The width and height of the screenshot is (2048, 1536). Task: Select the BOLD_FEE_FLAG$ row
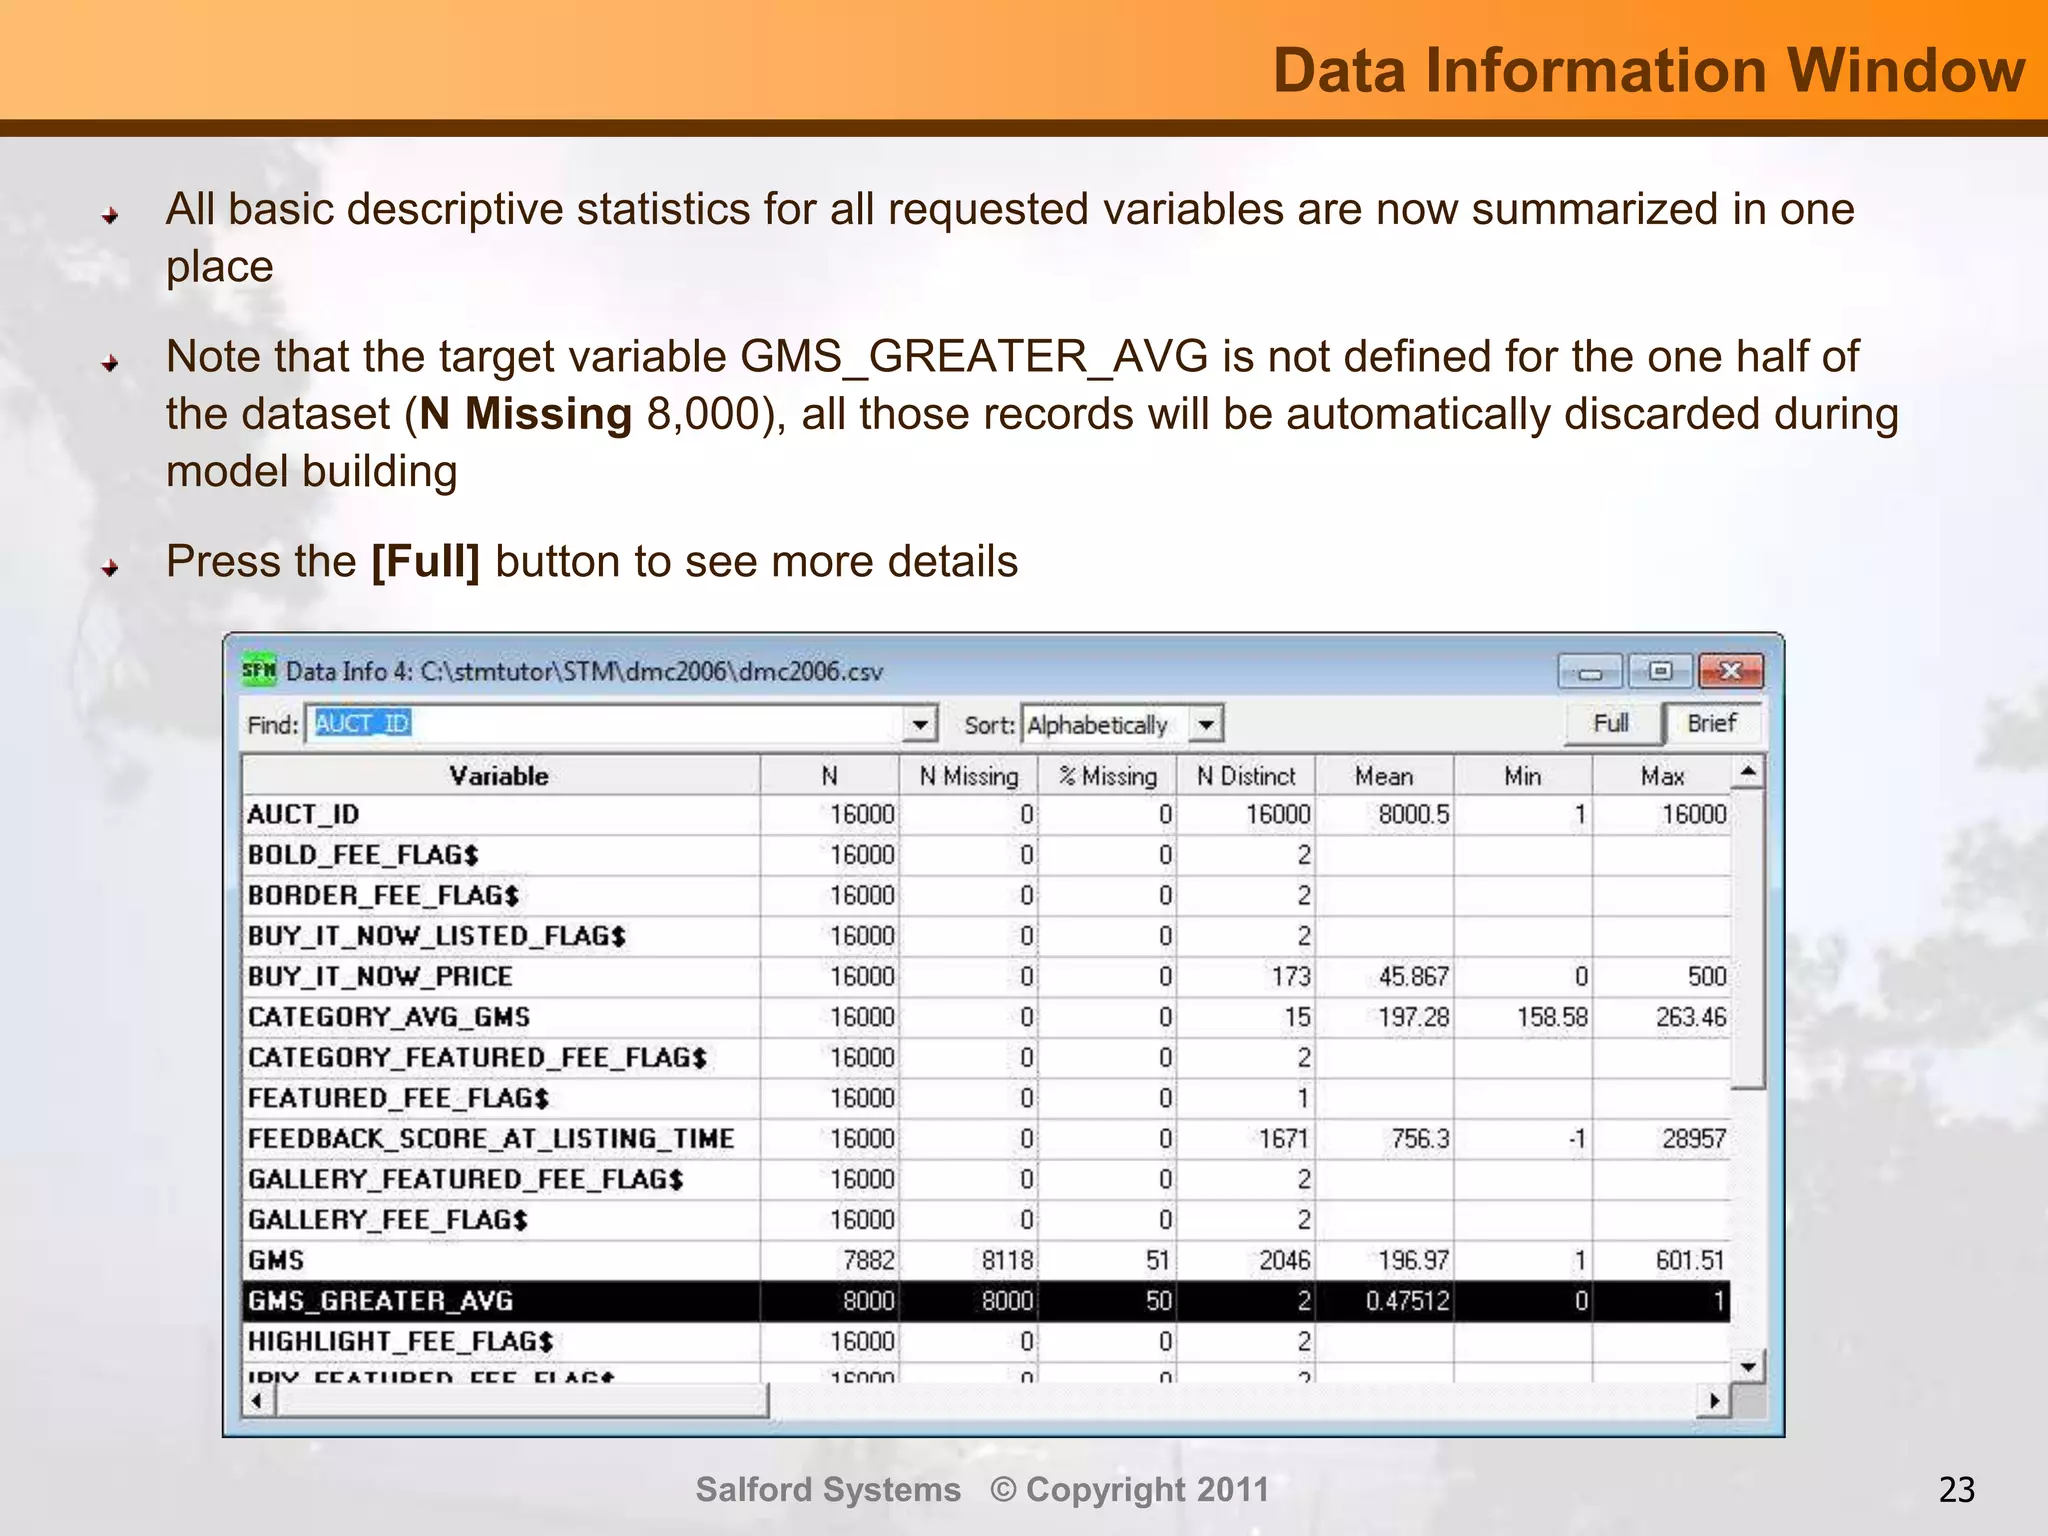coord(986,856)
